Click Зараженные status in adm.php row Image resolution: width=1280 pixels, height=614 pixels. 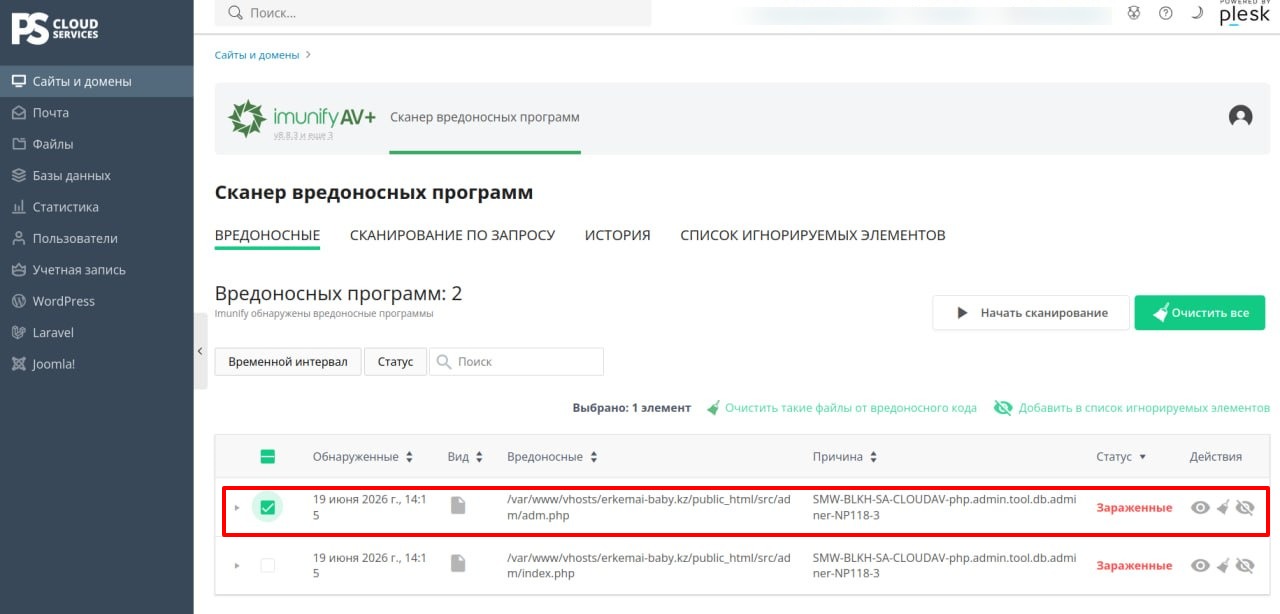coord(1134,507)
